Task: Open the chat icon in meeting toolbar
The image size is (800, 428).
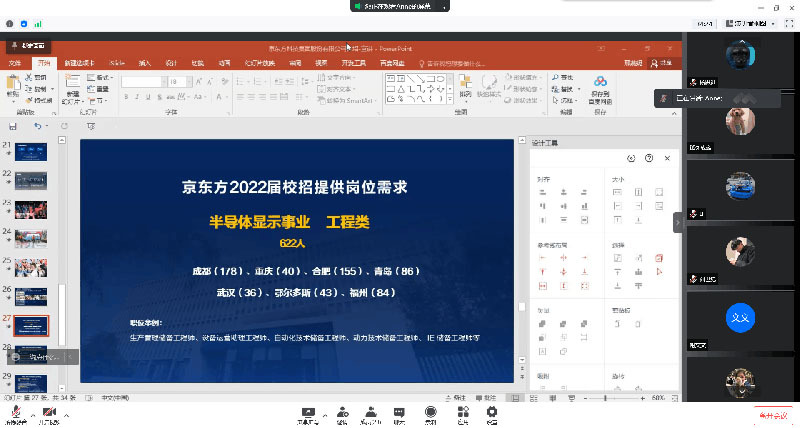Action: click(399, 411)
